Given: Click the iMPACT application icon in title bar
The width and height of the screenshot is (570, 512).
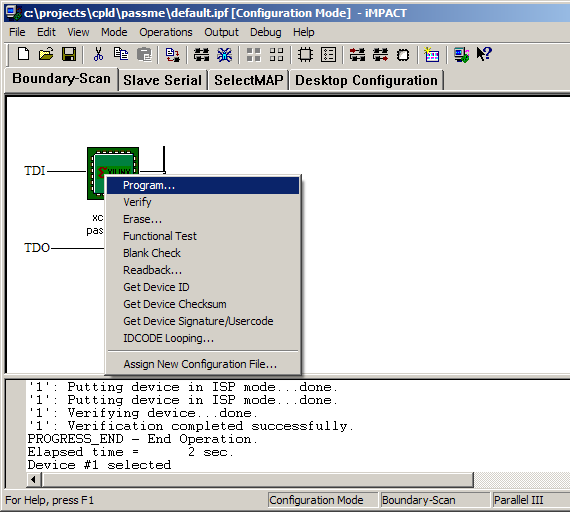Looking at the screenshot, I should point(14,13).
